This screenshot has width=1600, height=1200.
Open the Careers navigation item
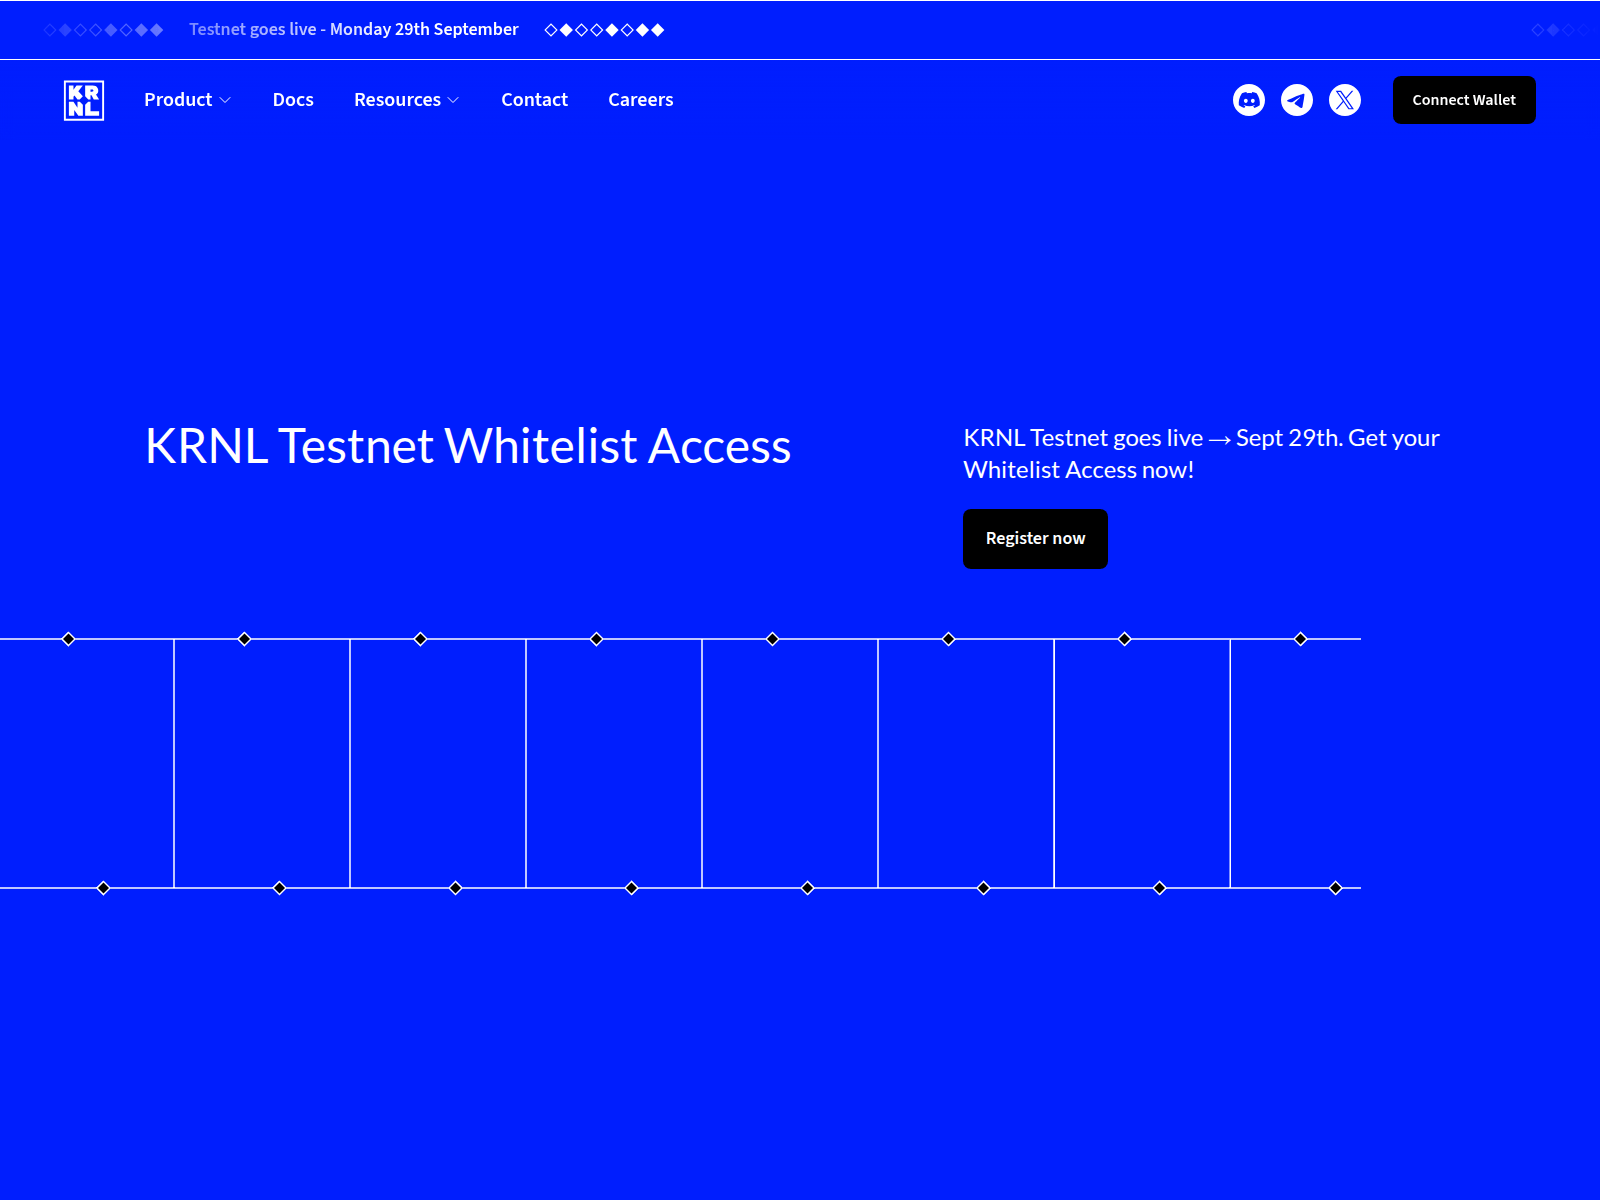coord(641,100)
